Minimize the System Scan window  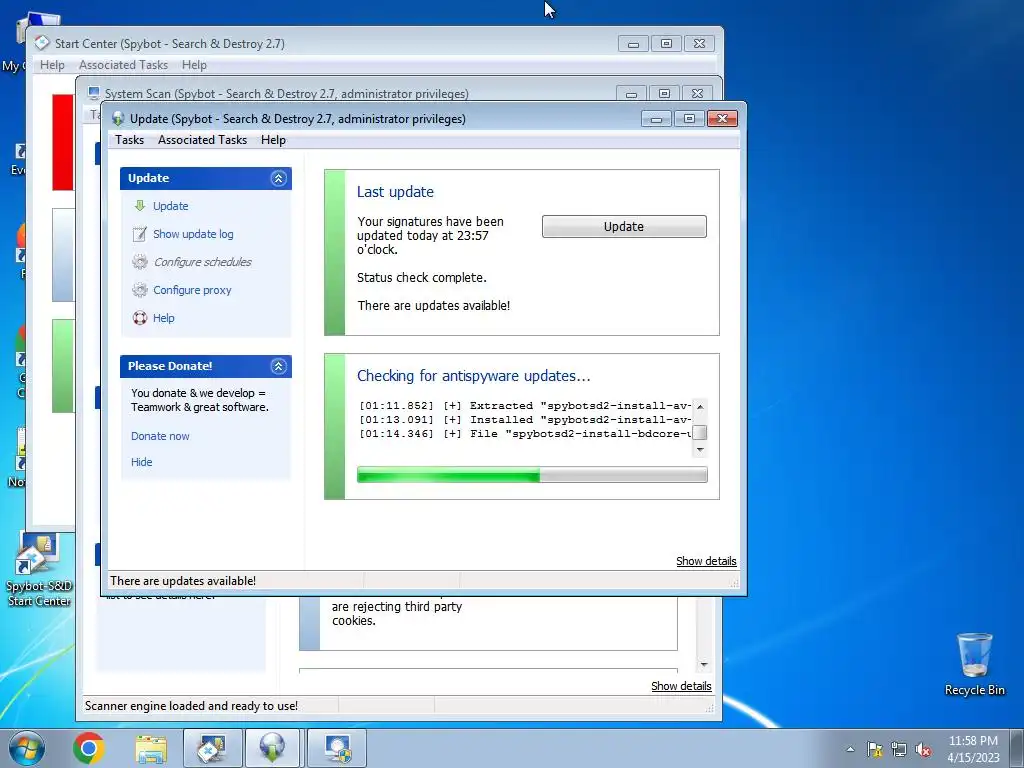coord(631,94)
